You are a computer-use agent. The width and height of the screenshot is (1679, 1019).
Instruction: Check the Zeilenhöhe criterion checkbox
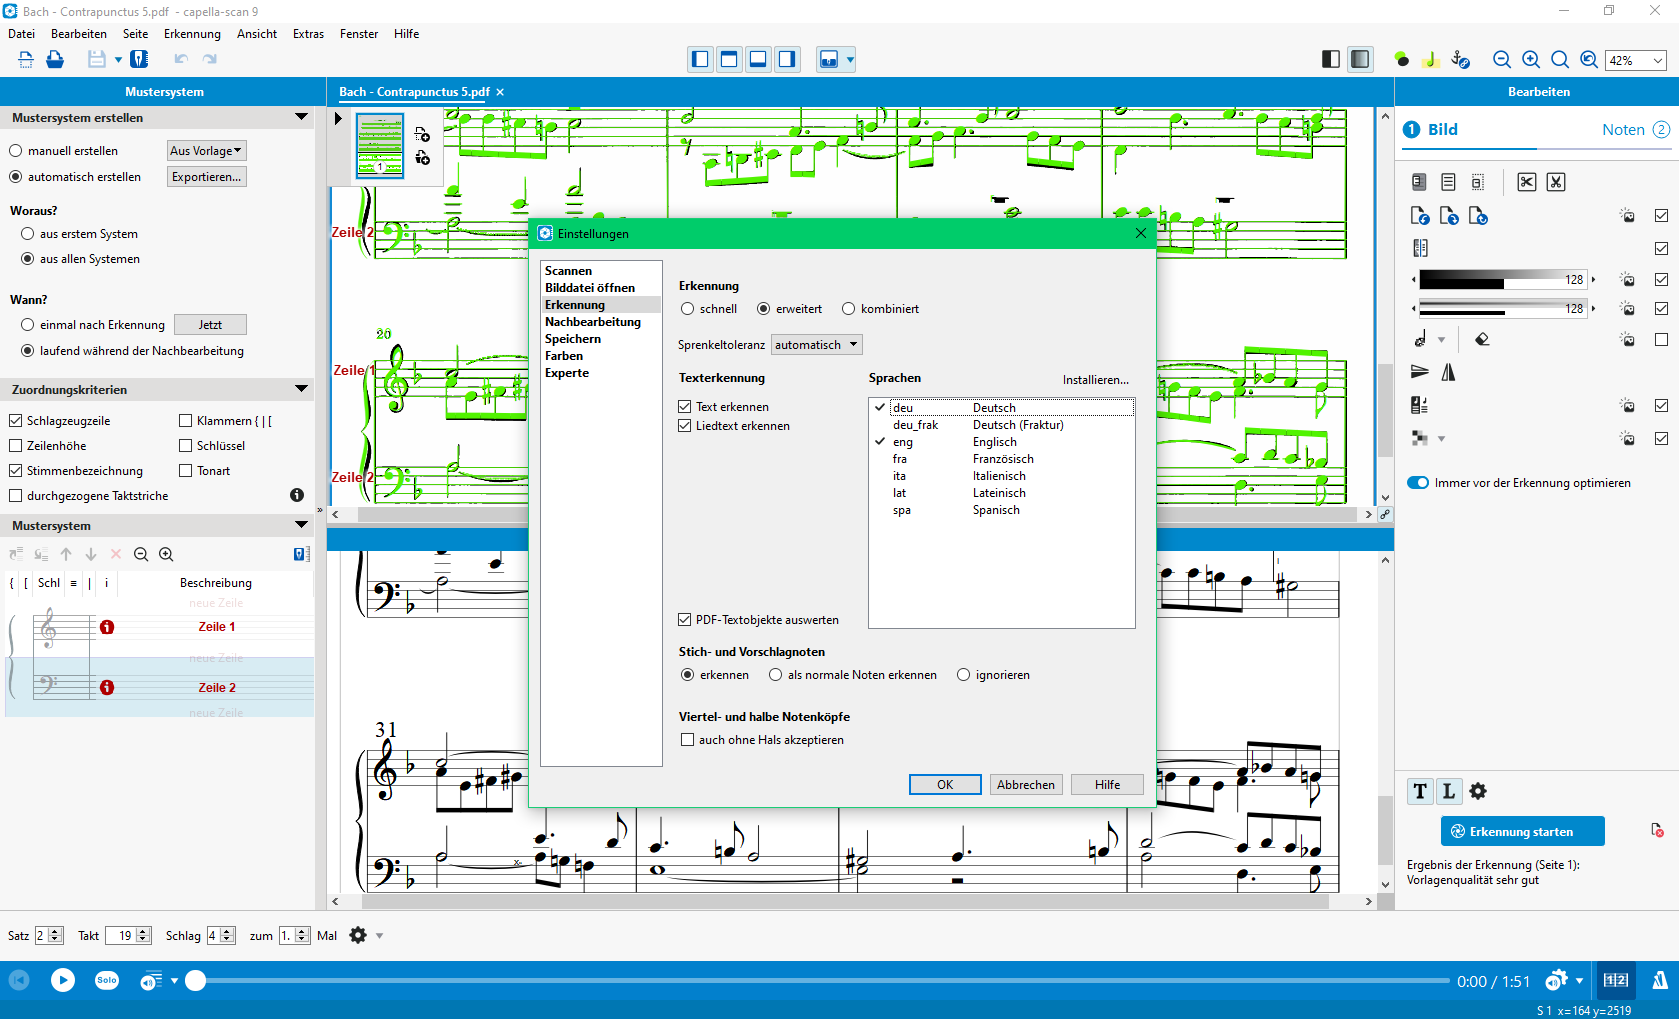15,446
